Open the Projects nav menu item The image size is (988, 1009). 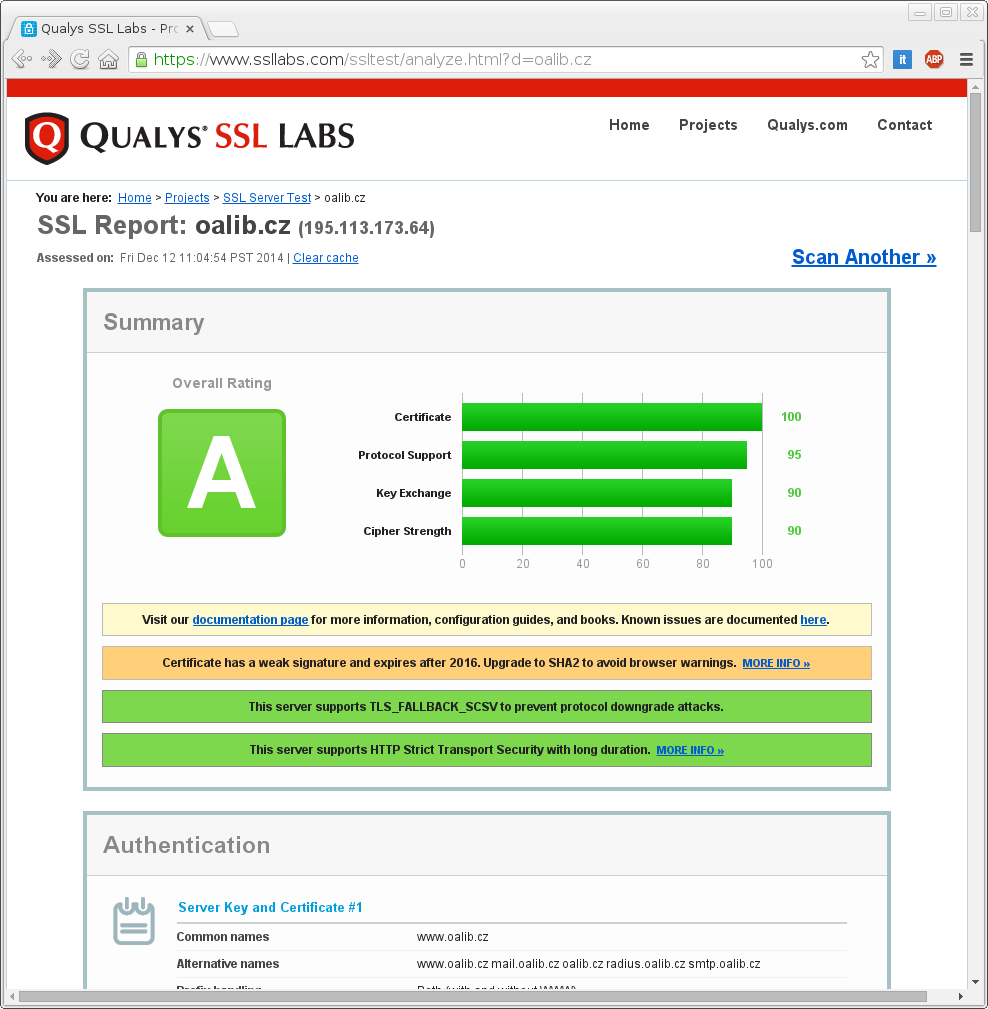tap(708, 125)
